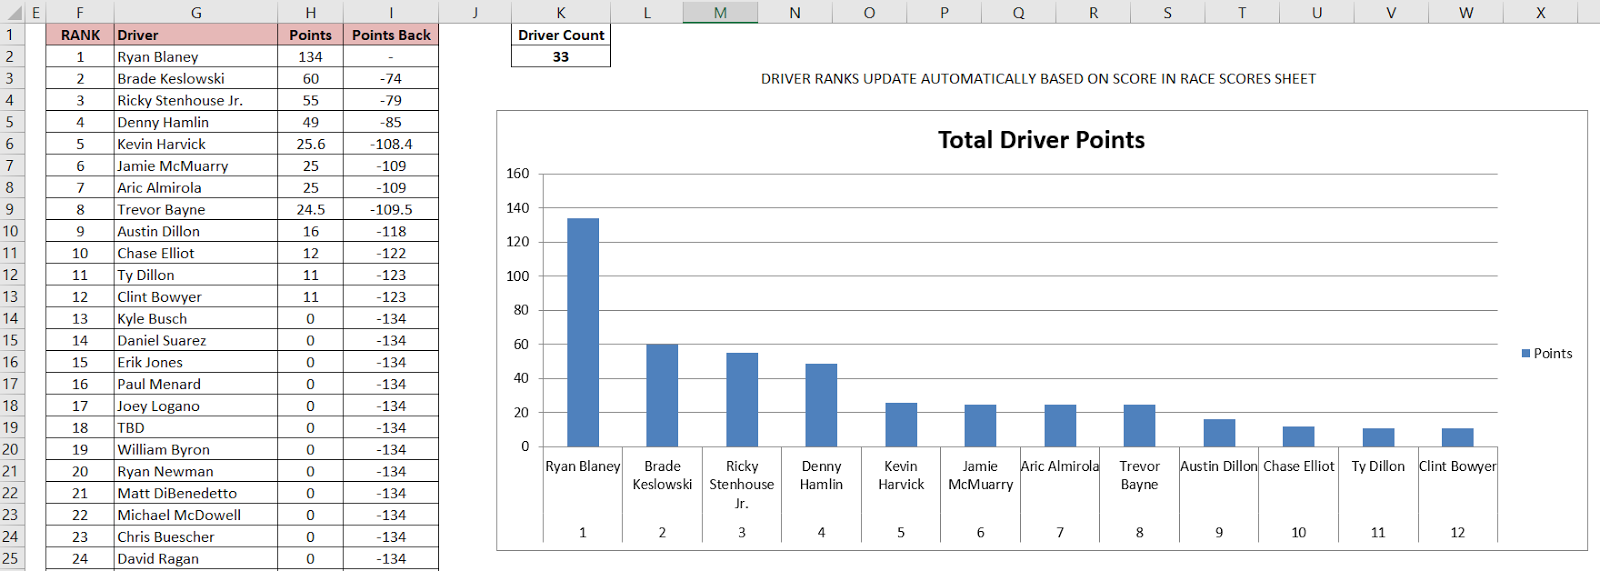Click the William Byron driver cell
The width and height of the screenshot is (1600, 571).
tap(196, 450)
